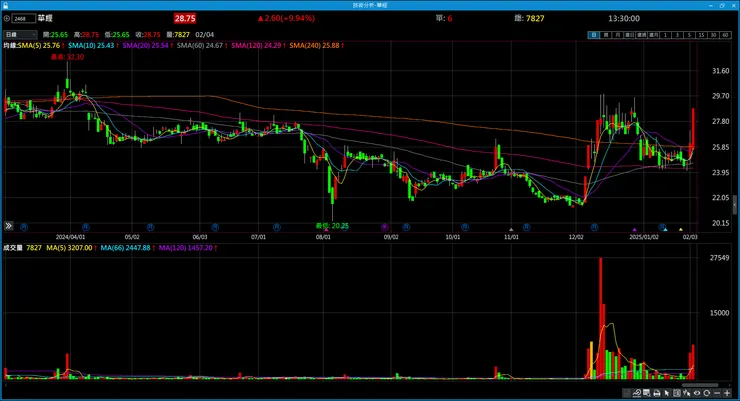
Task: Select the 日 daily timeframe button
Action: [x=594, y=35]
